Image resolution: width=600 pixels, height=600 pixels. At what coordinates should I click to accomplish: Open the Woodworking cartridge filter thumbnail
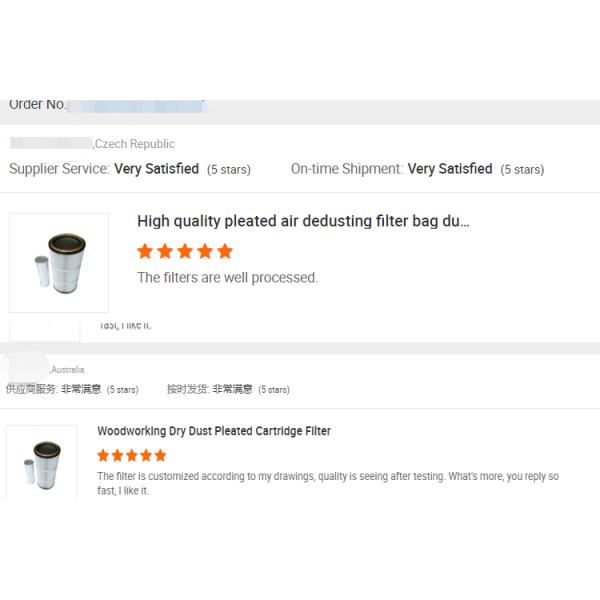[41, 462]
